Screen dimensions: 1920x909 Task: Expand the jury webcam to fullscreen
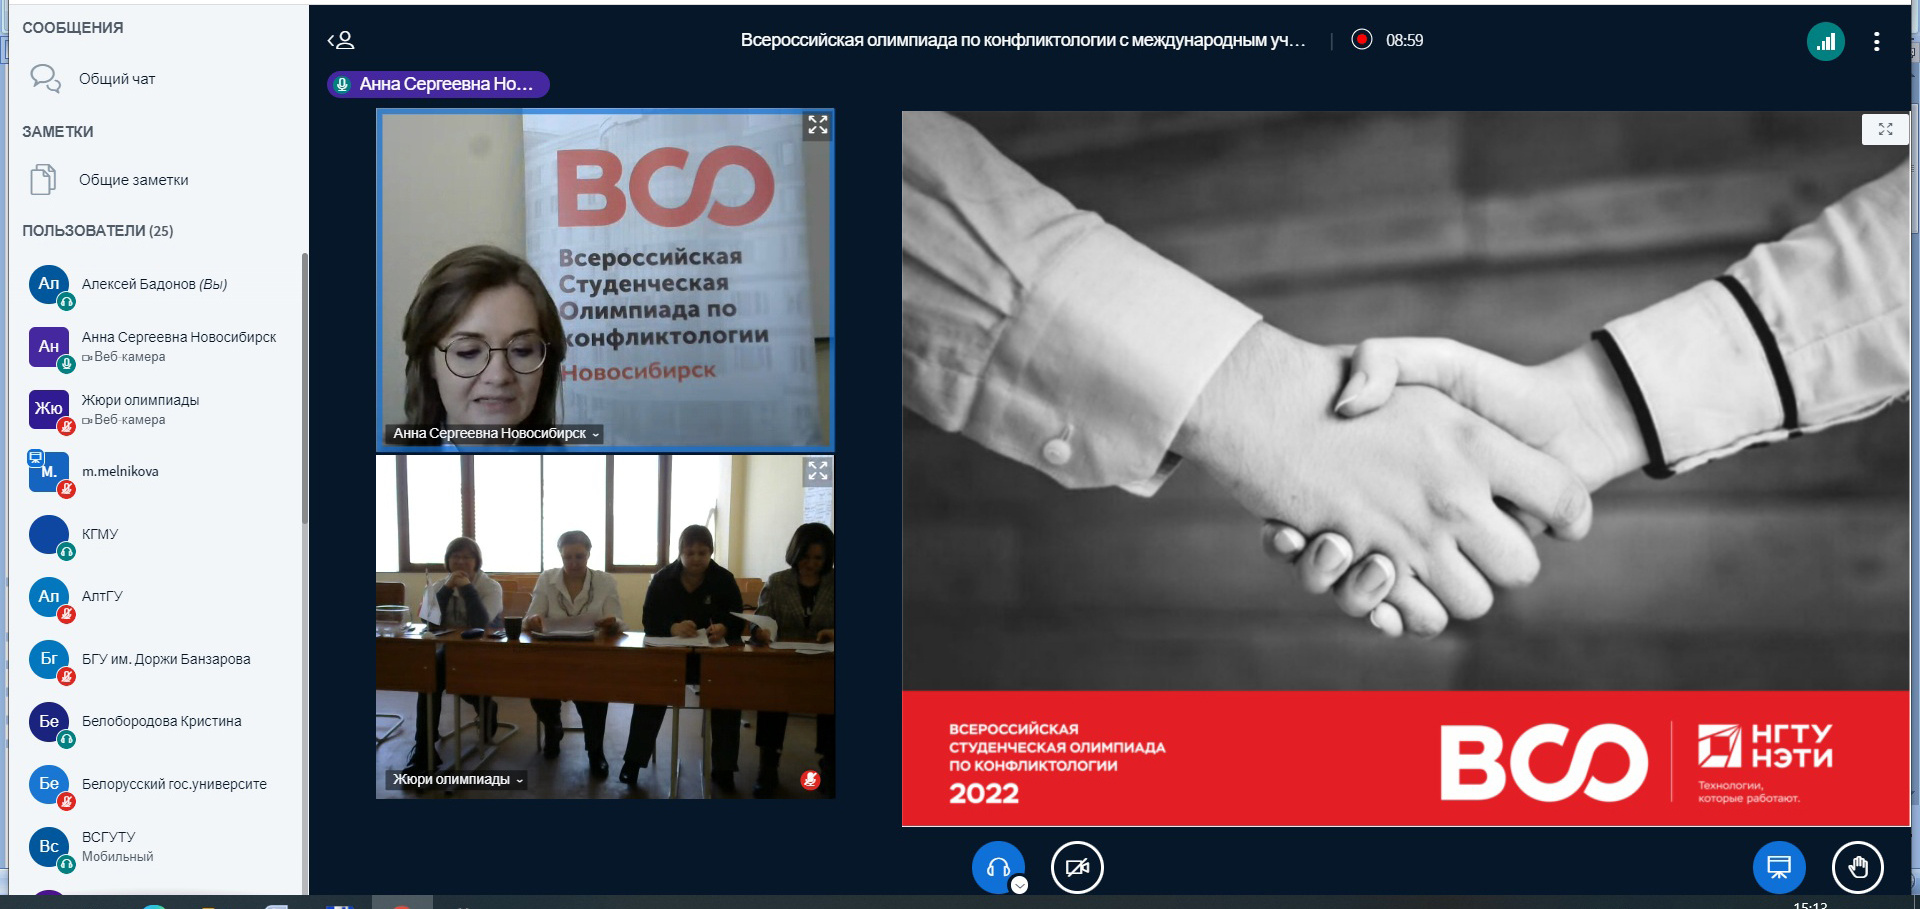click(817, 471)
